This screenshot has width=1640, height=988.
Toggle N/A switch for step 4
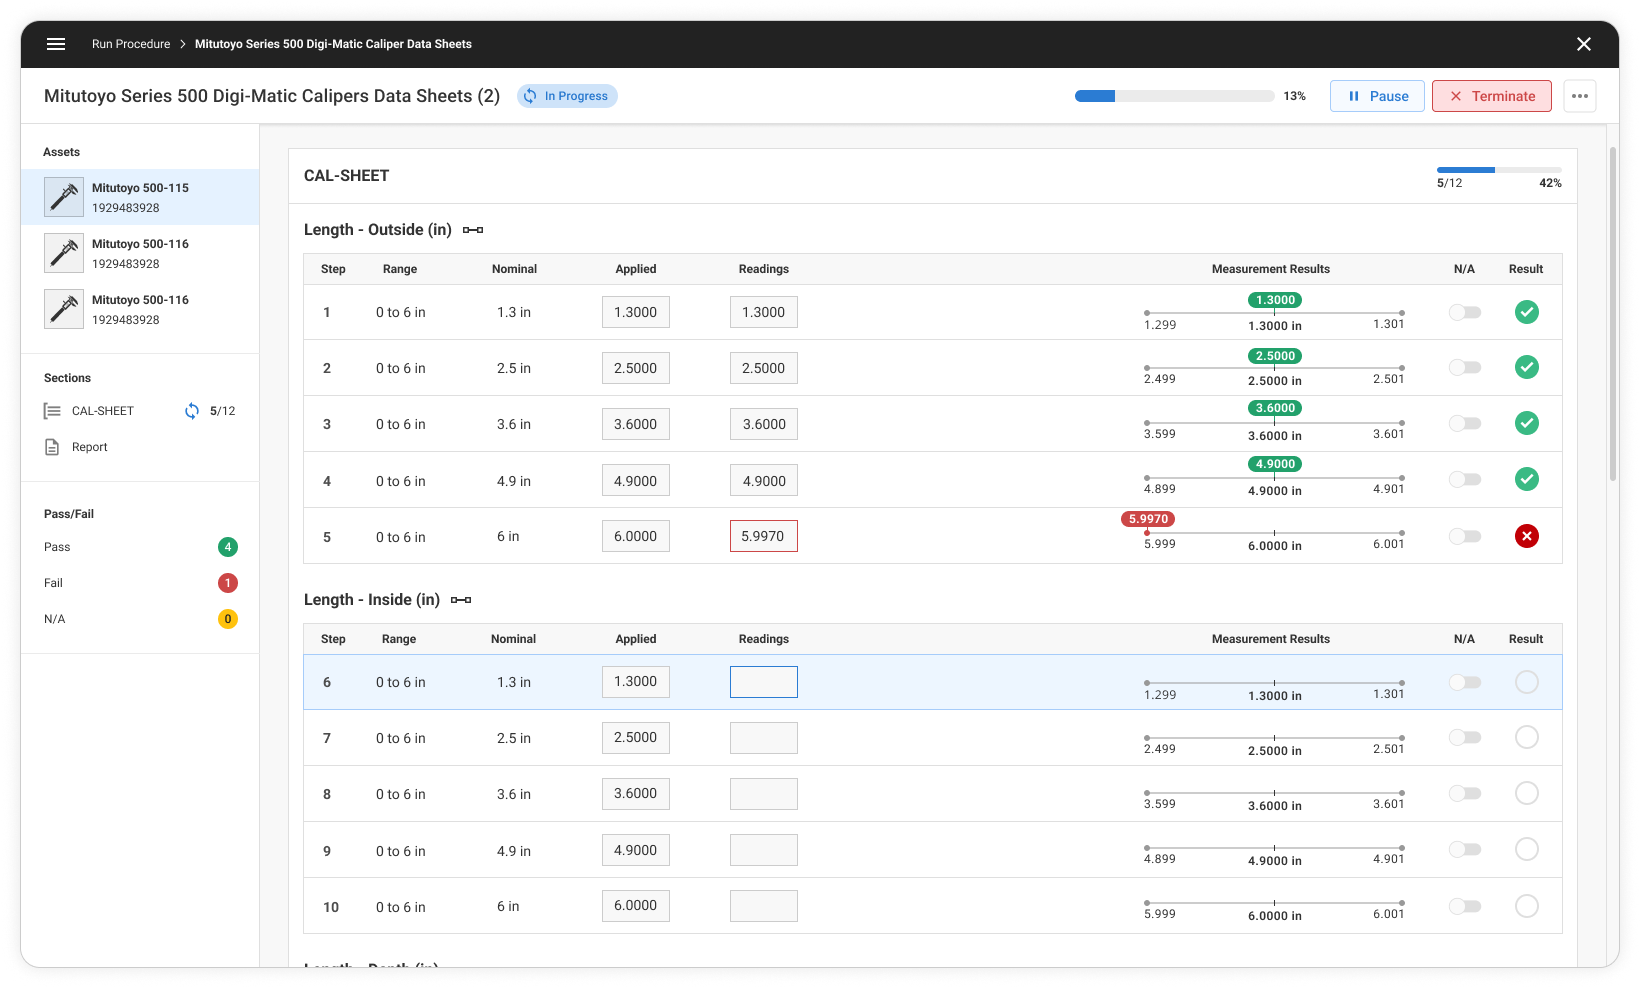point(1465,480)
